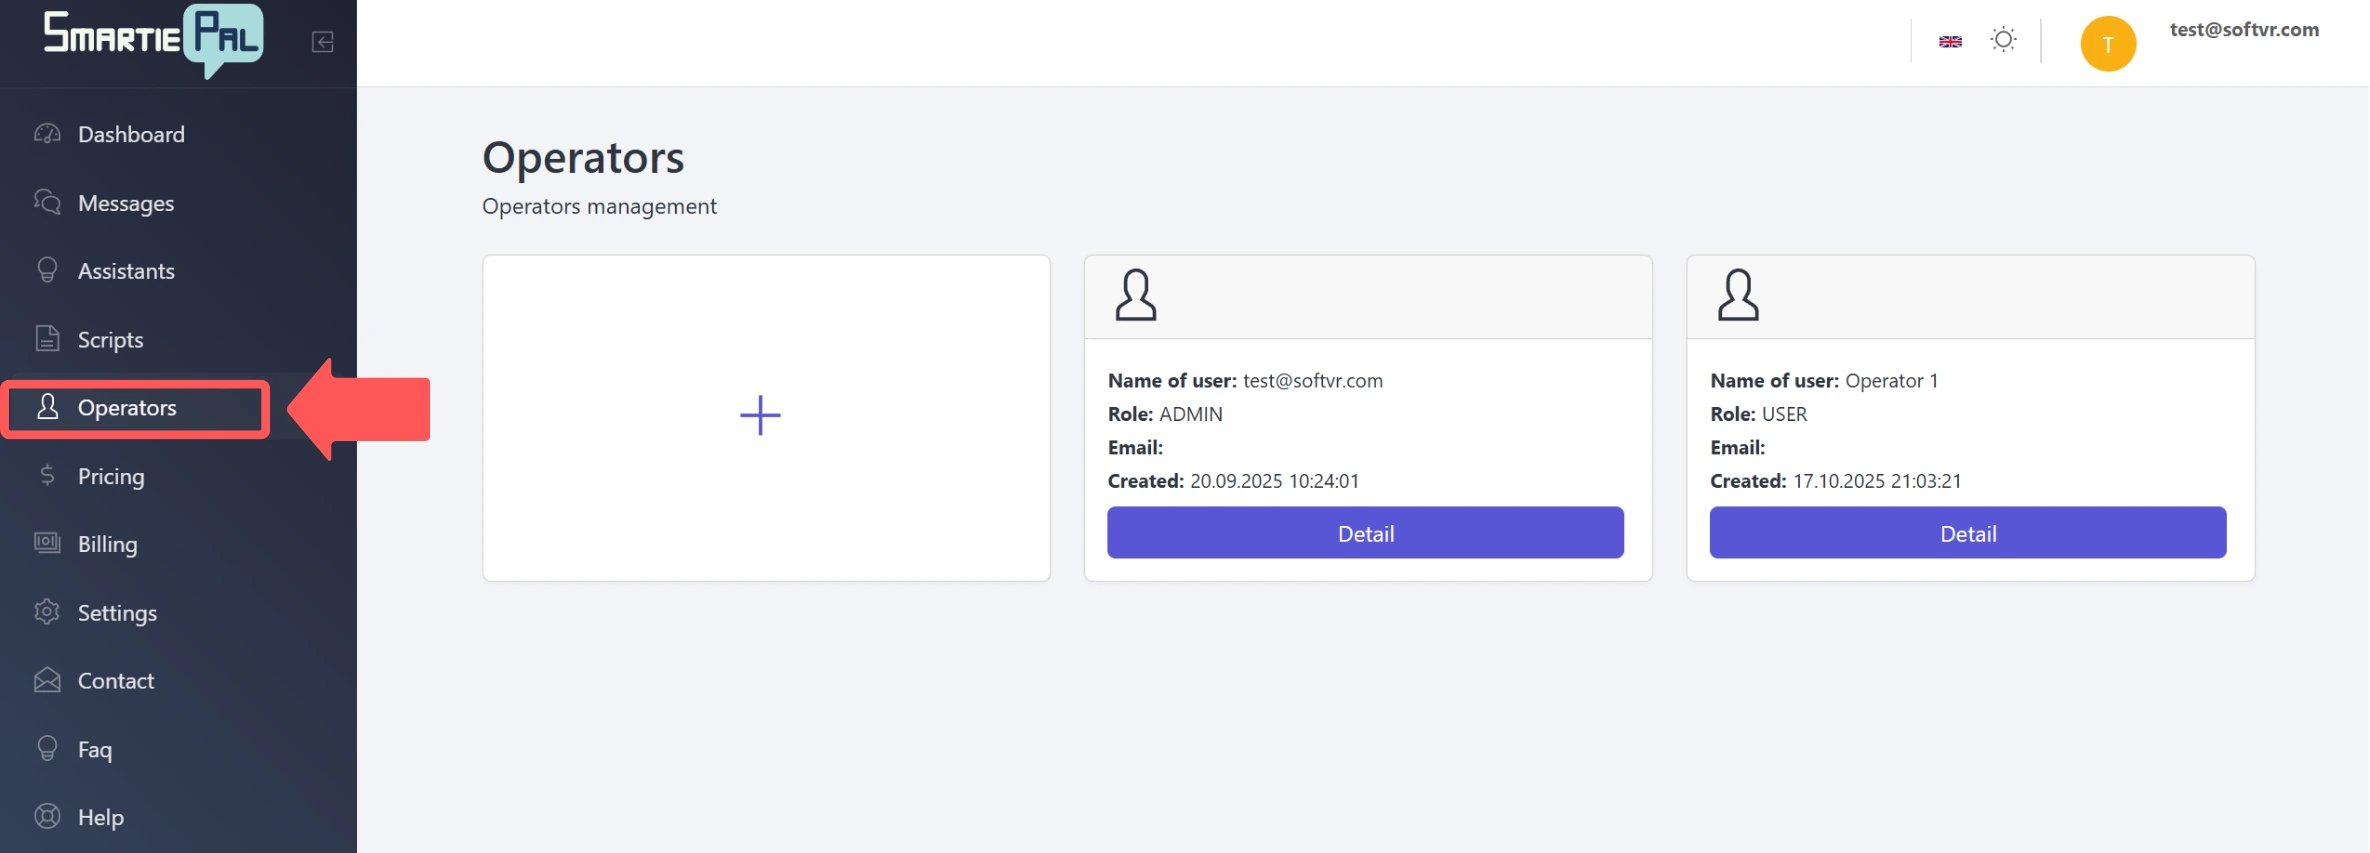2370x853 pixels.
Task: Click the Pricing dollar icon
Action: point(47,476)
